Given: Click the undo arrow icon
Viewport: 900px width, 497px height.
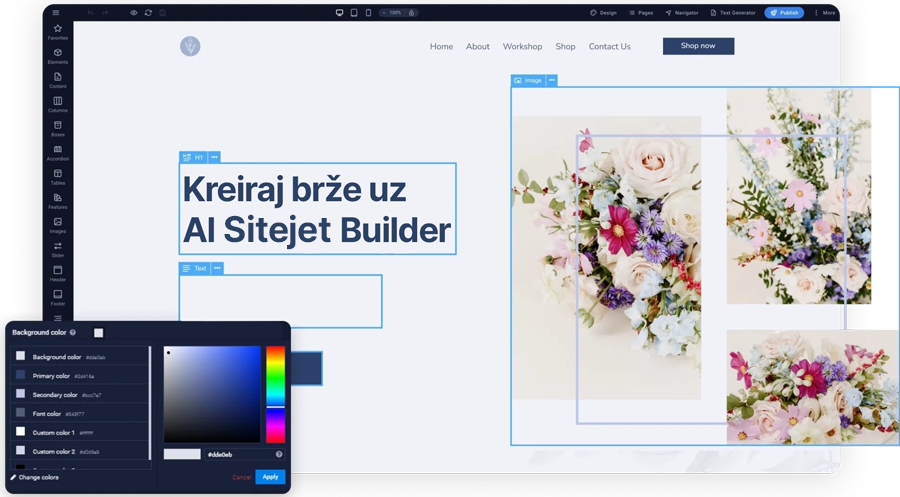Looking at the screenshot, I should click(x=91, y=13).
